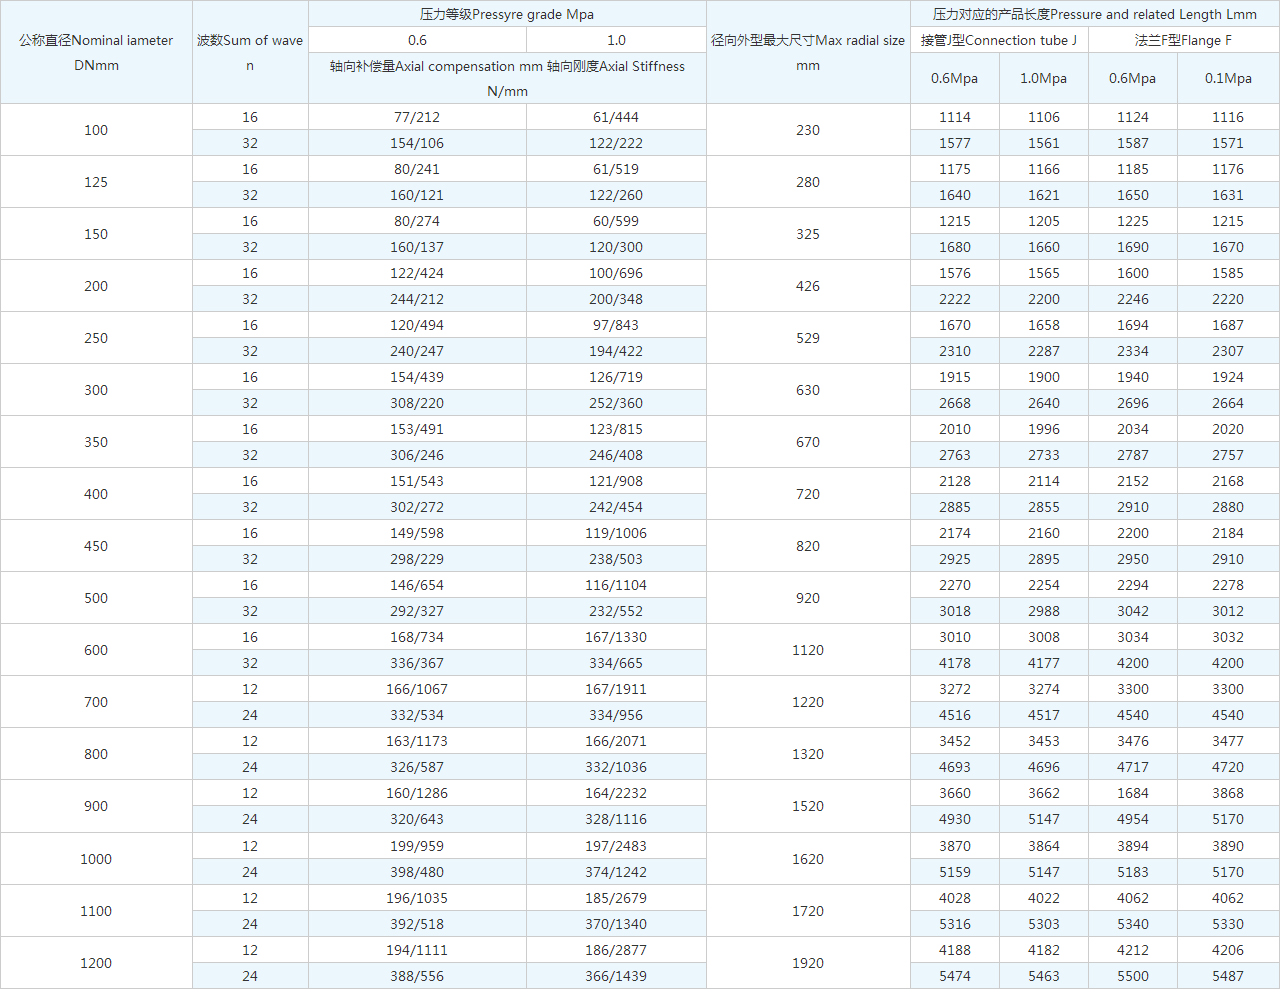Image resolution: width=1280 pixels, height=992 pixels.
Task: Click the Sum of wave header cell
Action: click(x=250, y=52)
